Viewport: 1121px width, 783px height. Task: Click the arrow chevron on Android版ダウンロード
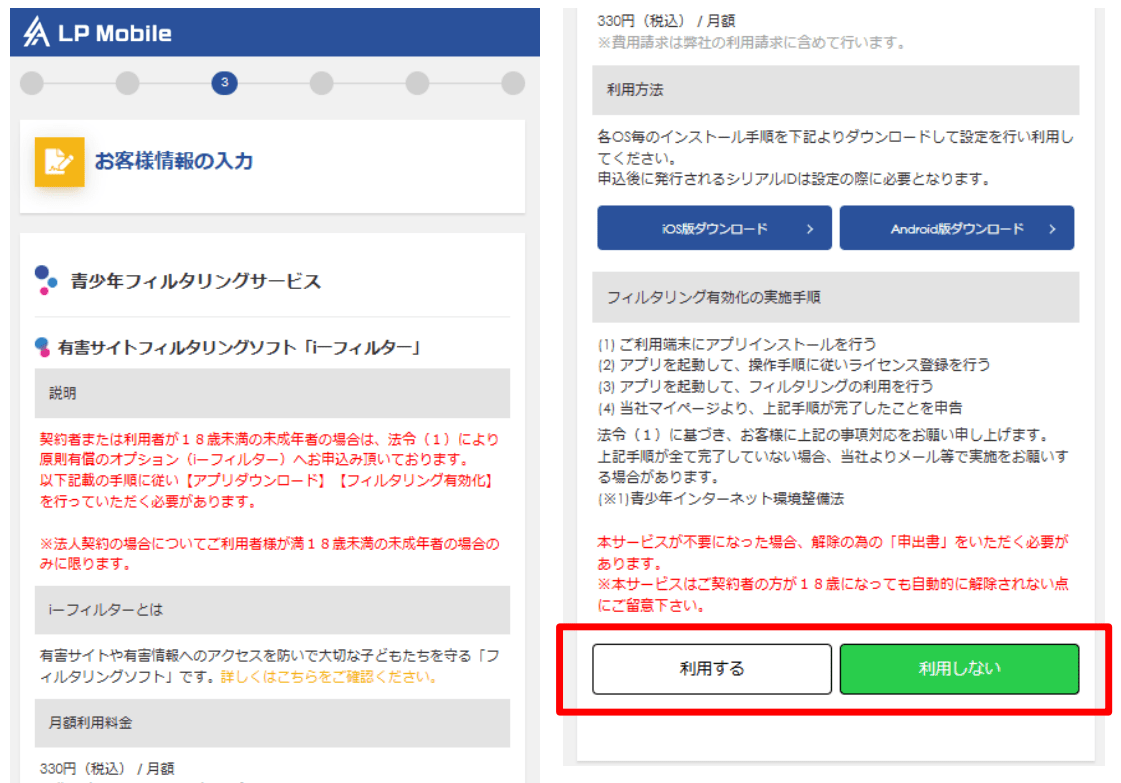click(x=1052, y=229)
